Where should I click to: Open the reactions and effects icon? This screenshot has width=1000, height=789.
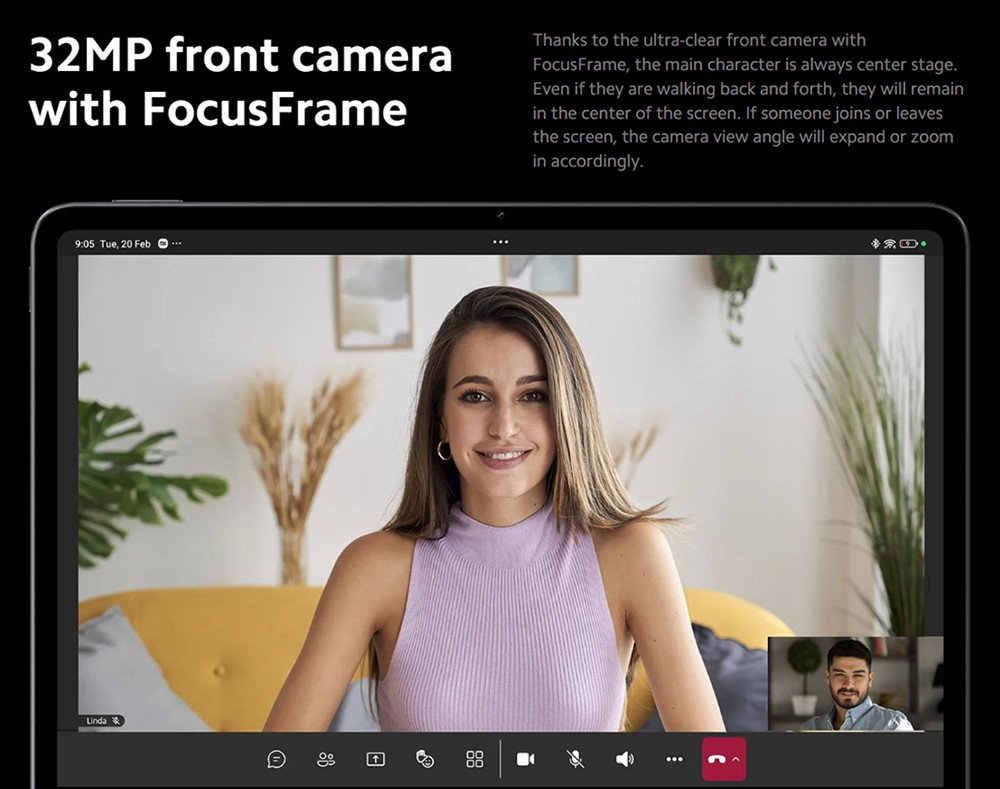(424, 758)
